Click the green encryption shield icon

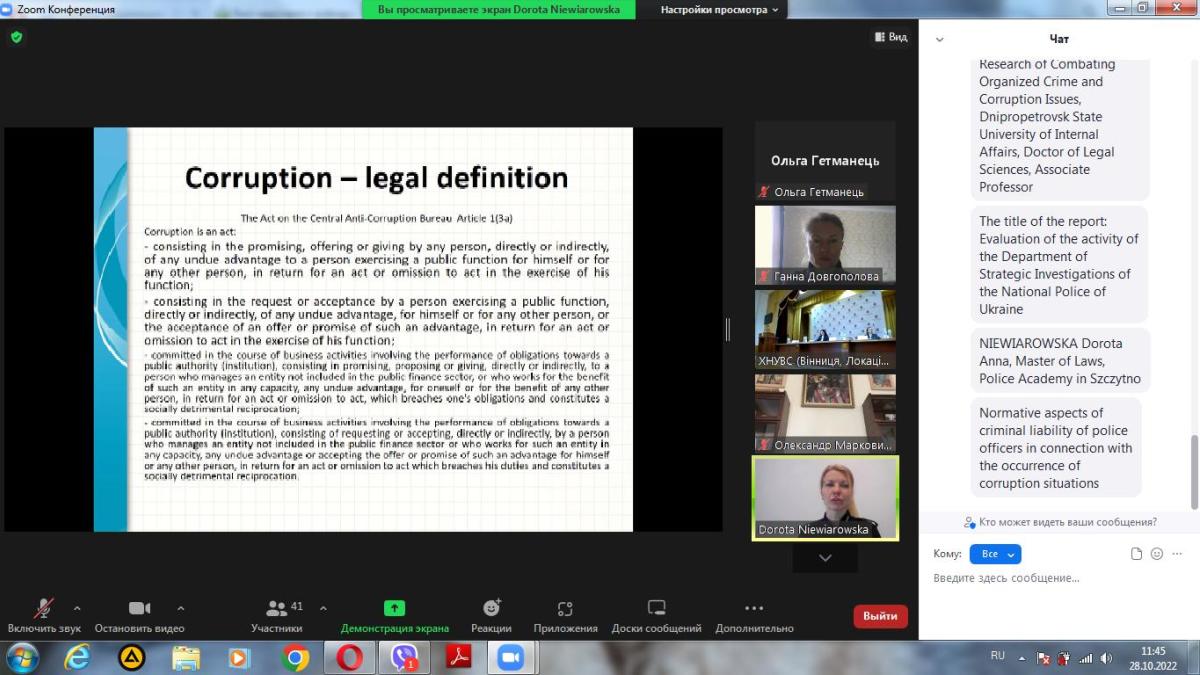coord(16,37)
